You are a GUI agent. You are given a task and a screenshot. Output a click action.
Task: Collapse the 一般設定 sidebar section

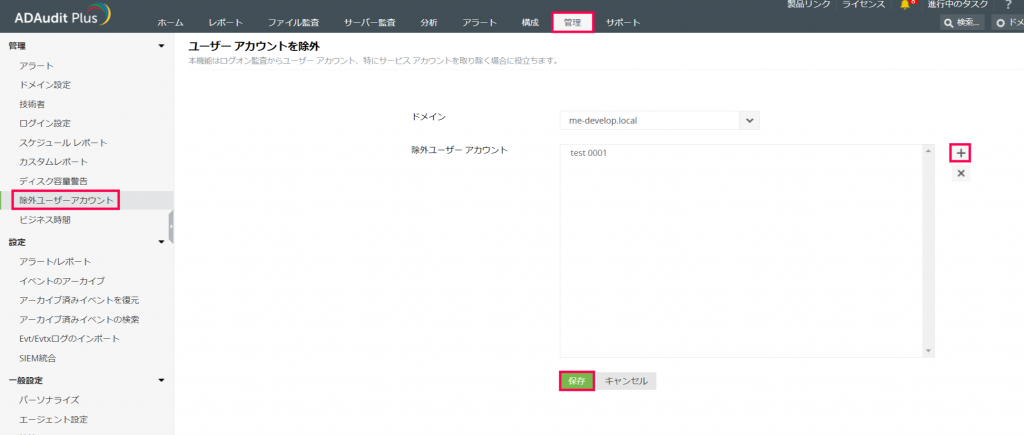click(162, 380)
